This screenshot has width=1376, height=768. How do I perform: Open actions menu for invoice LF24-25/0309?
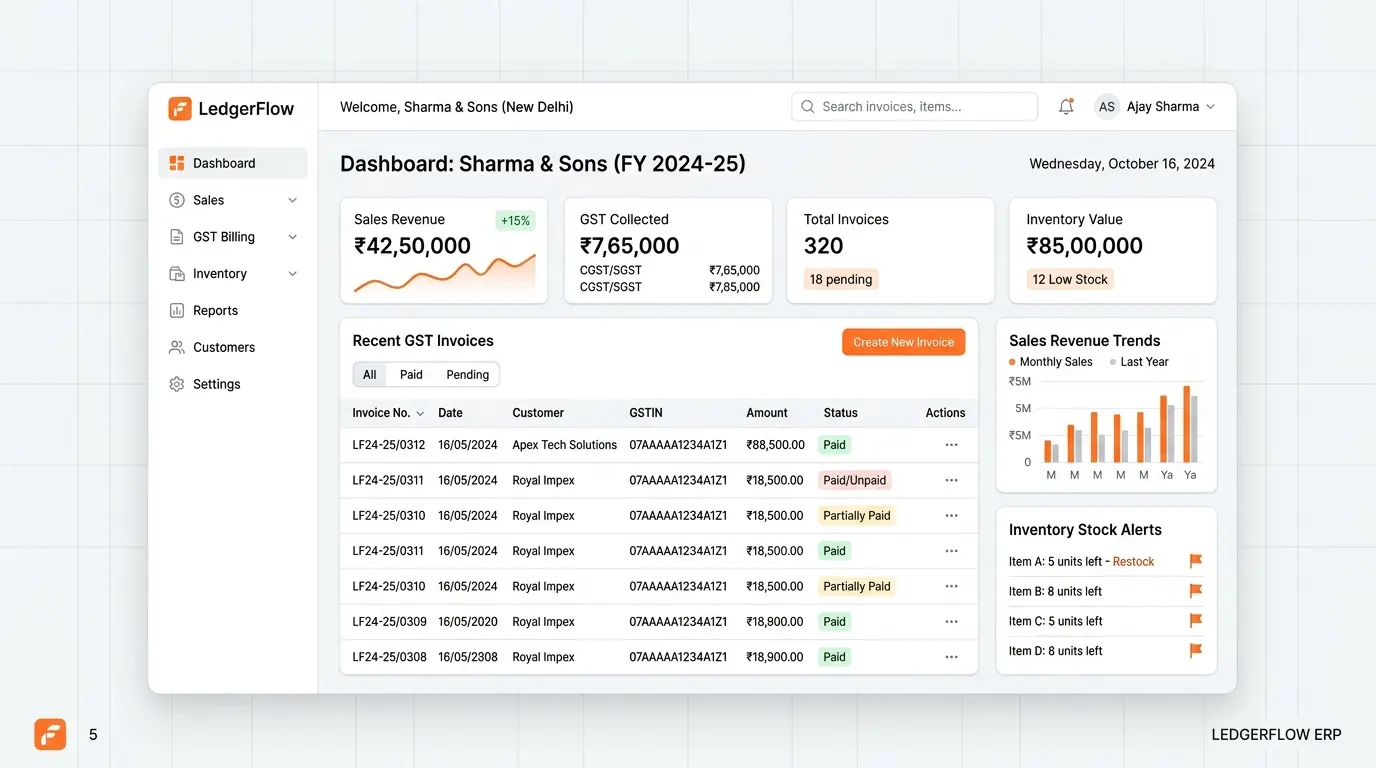coord(951,622)
